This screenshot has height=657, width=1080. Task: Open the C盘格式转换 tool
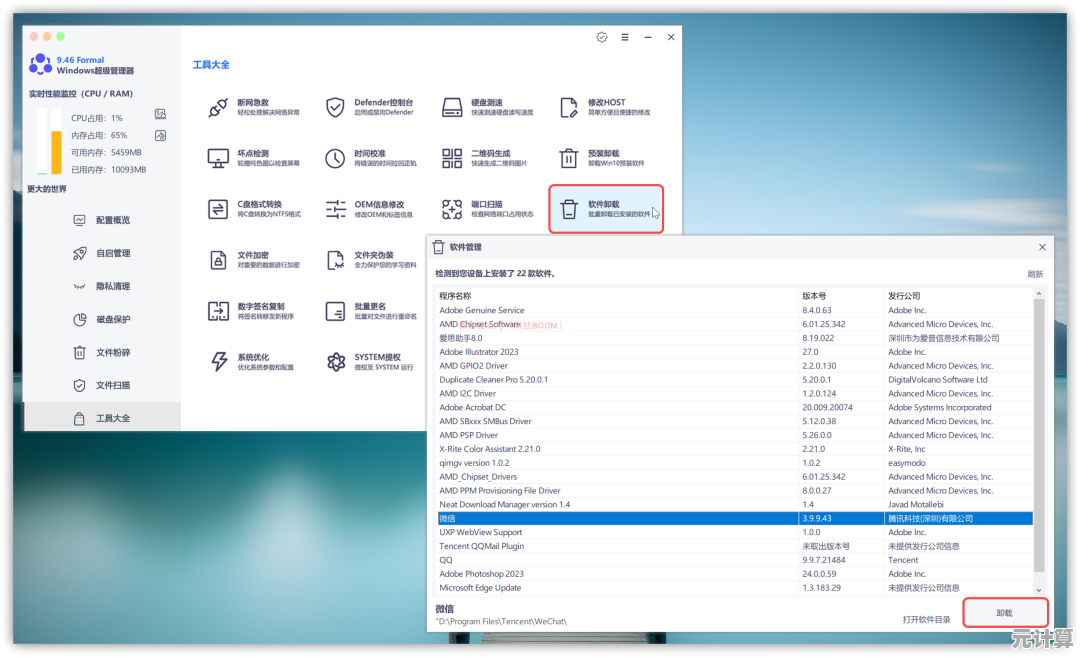point(253,209)
